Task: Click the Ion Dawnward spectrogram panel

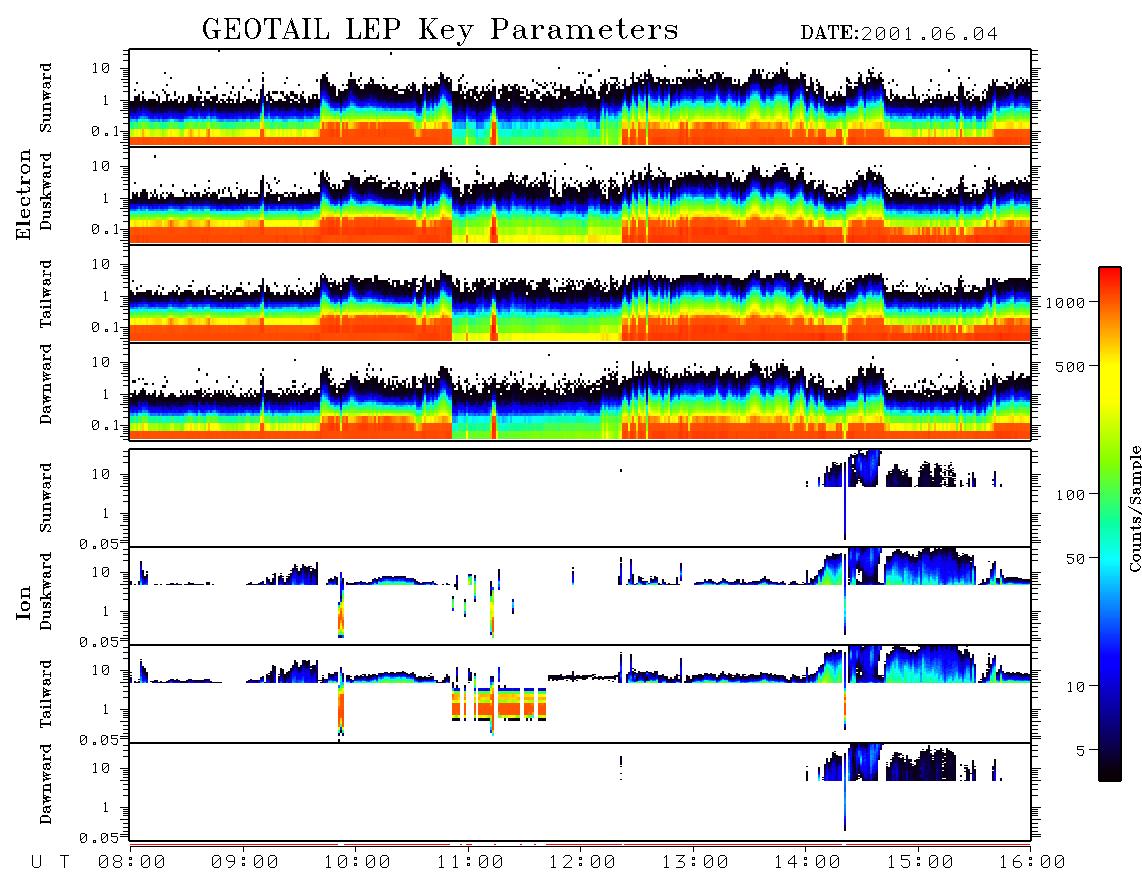Action: [x=580, y=792]
